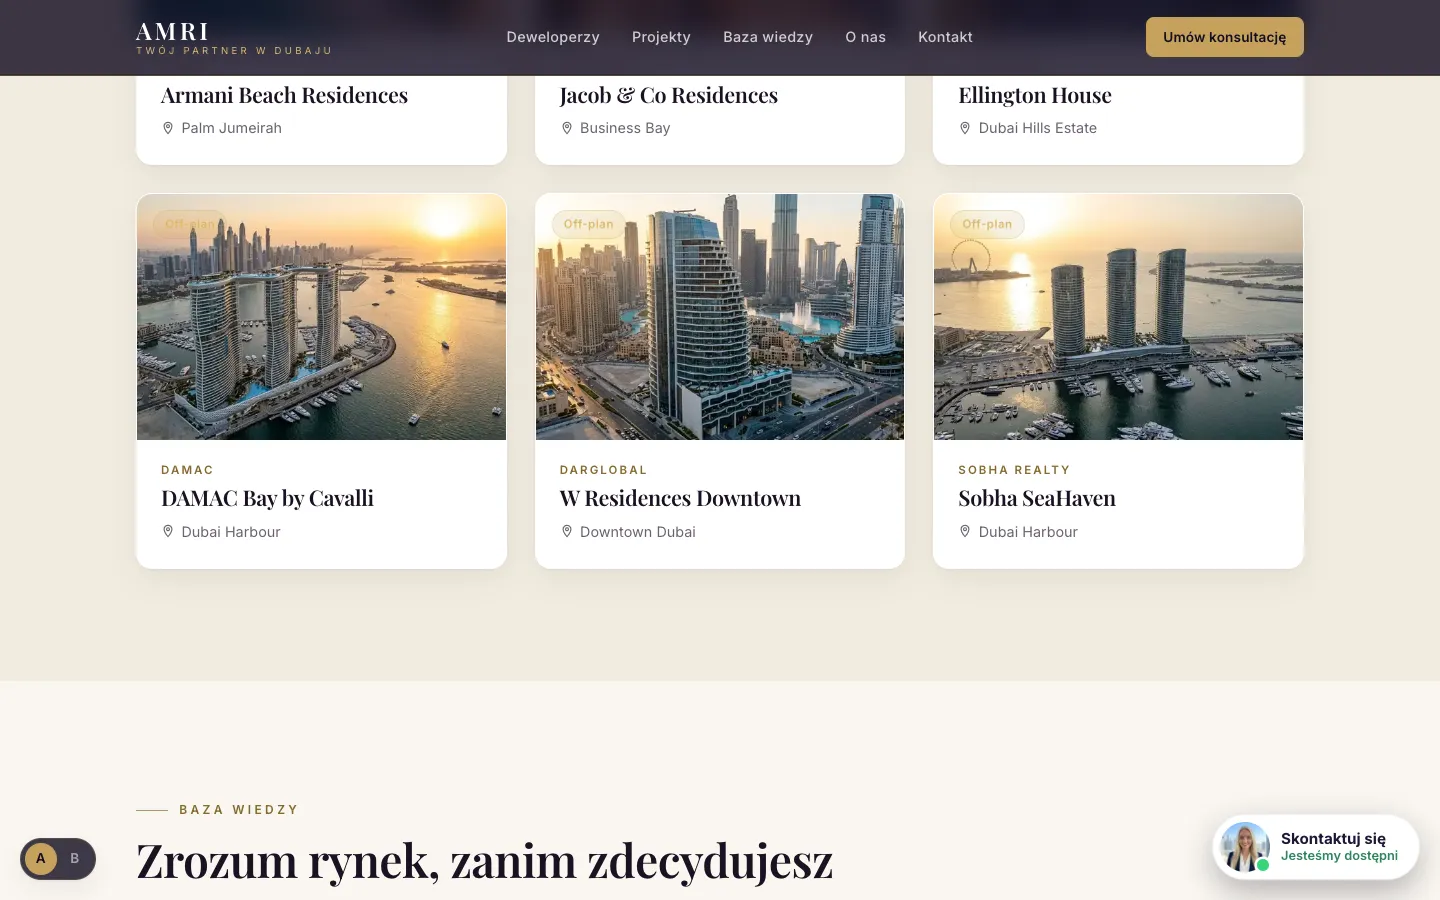Viewport: 1440px width, 900px height.
Task: Click pin icon on Sobha SeaHaven card
Action: [965, 532]
